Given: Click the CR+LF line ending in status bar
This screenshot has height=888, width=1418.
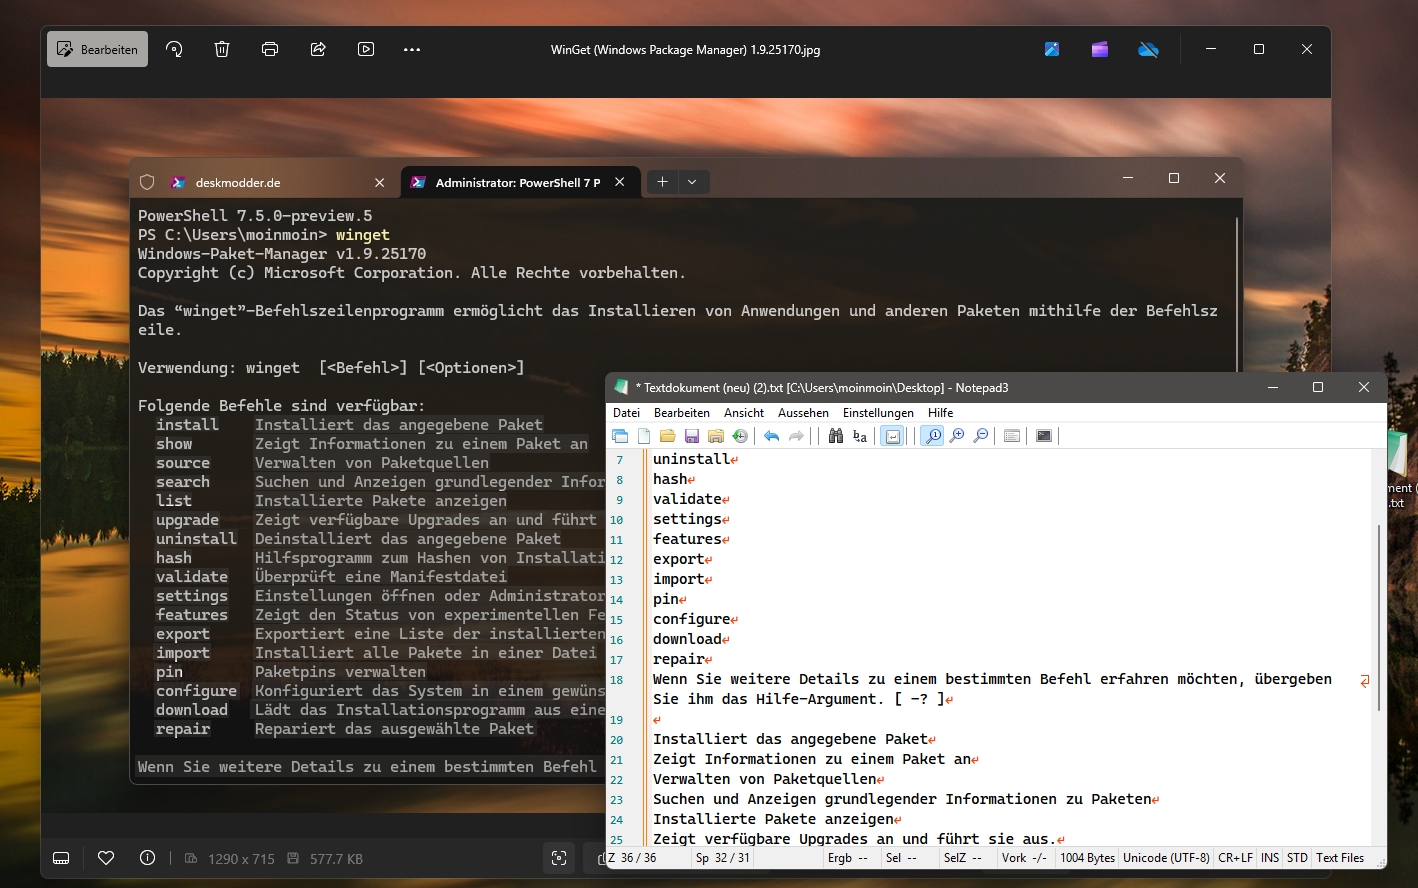Looking at the screenshot, I should (x=1235, y=858).
